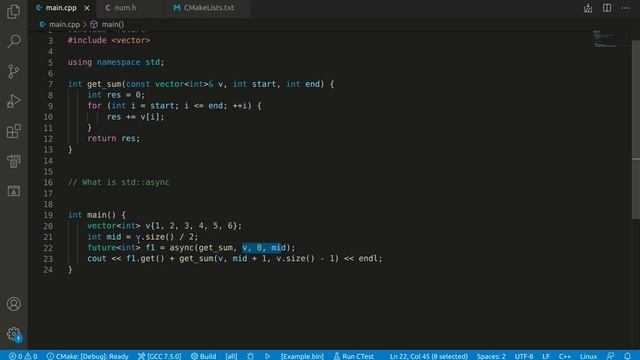Change encoding via UTF-8
640x360 pixels.
[524, 356]
